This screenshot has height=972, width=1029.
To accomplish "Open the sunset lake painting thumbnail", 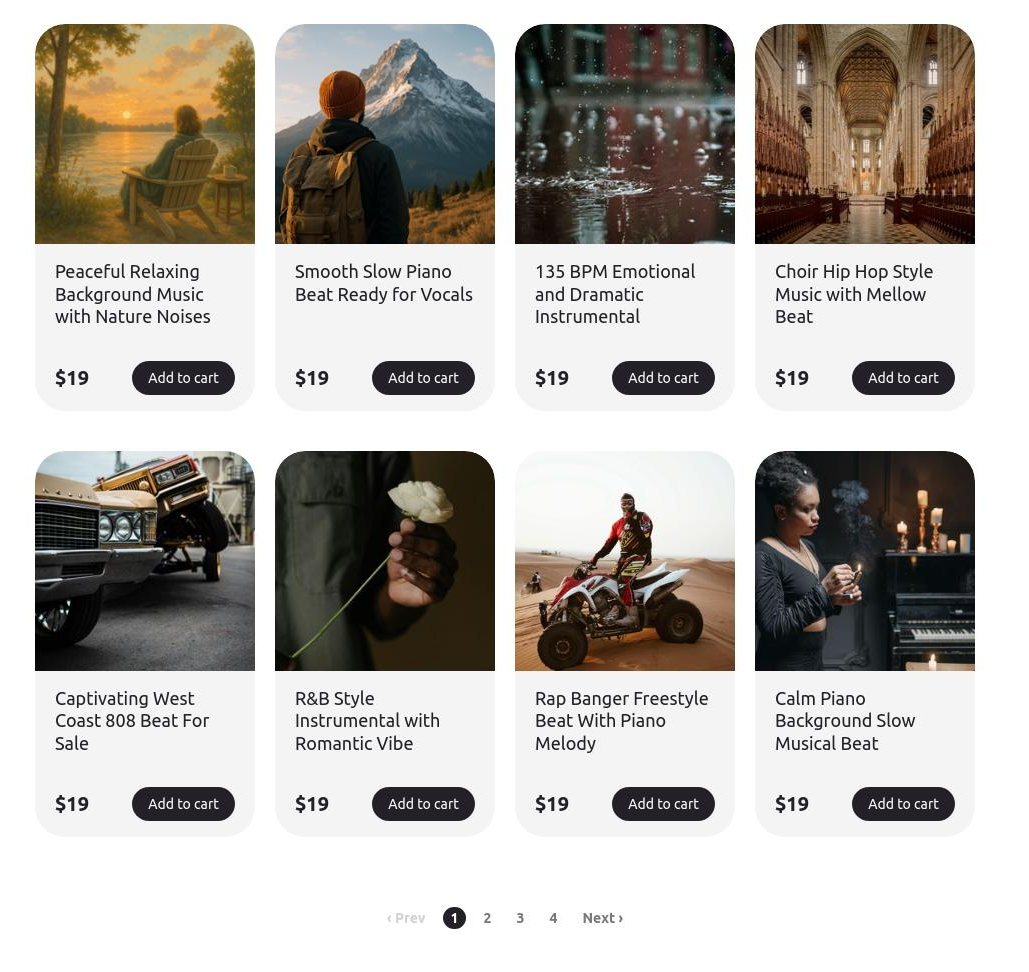I will pyautogui.click(x=145, y=134).
